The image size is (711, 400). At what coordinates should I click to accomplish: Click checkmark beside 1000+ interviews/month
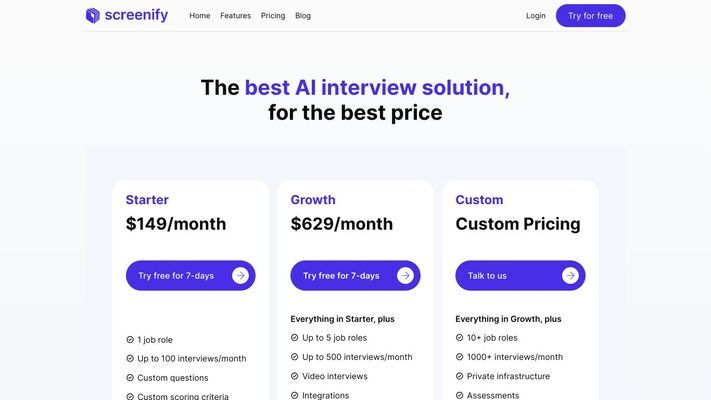460,357
